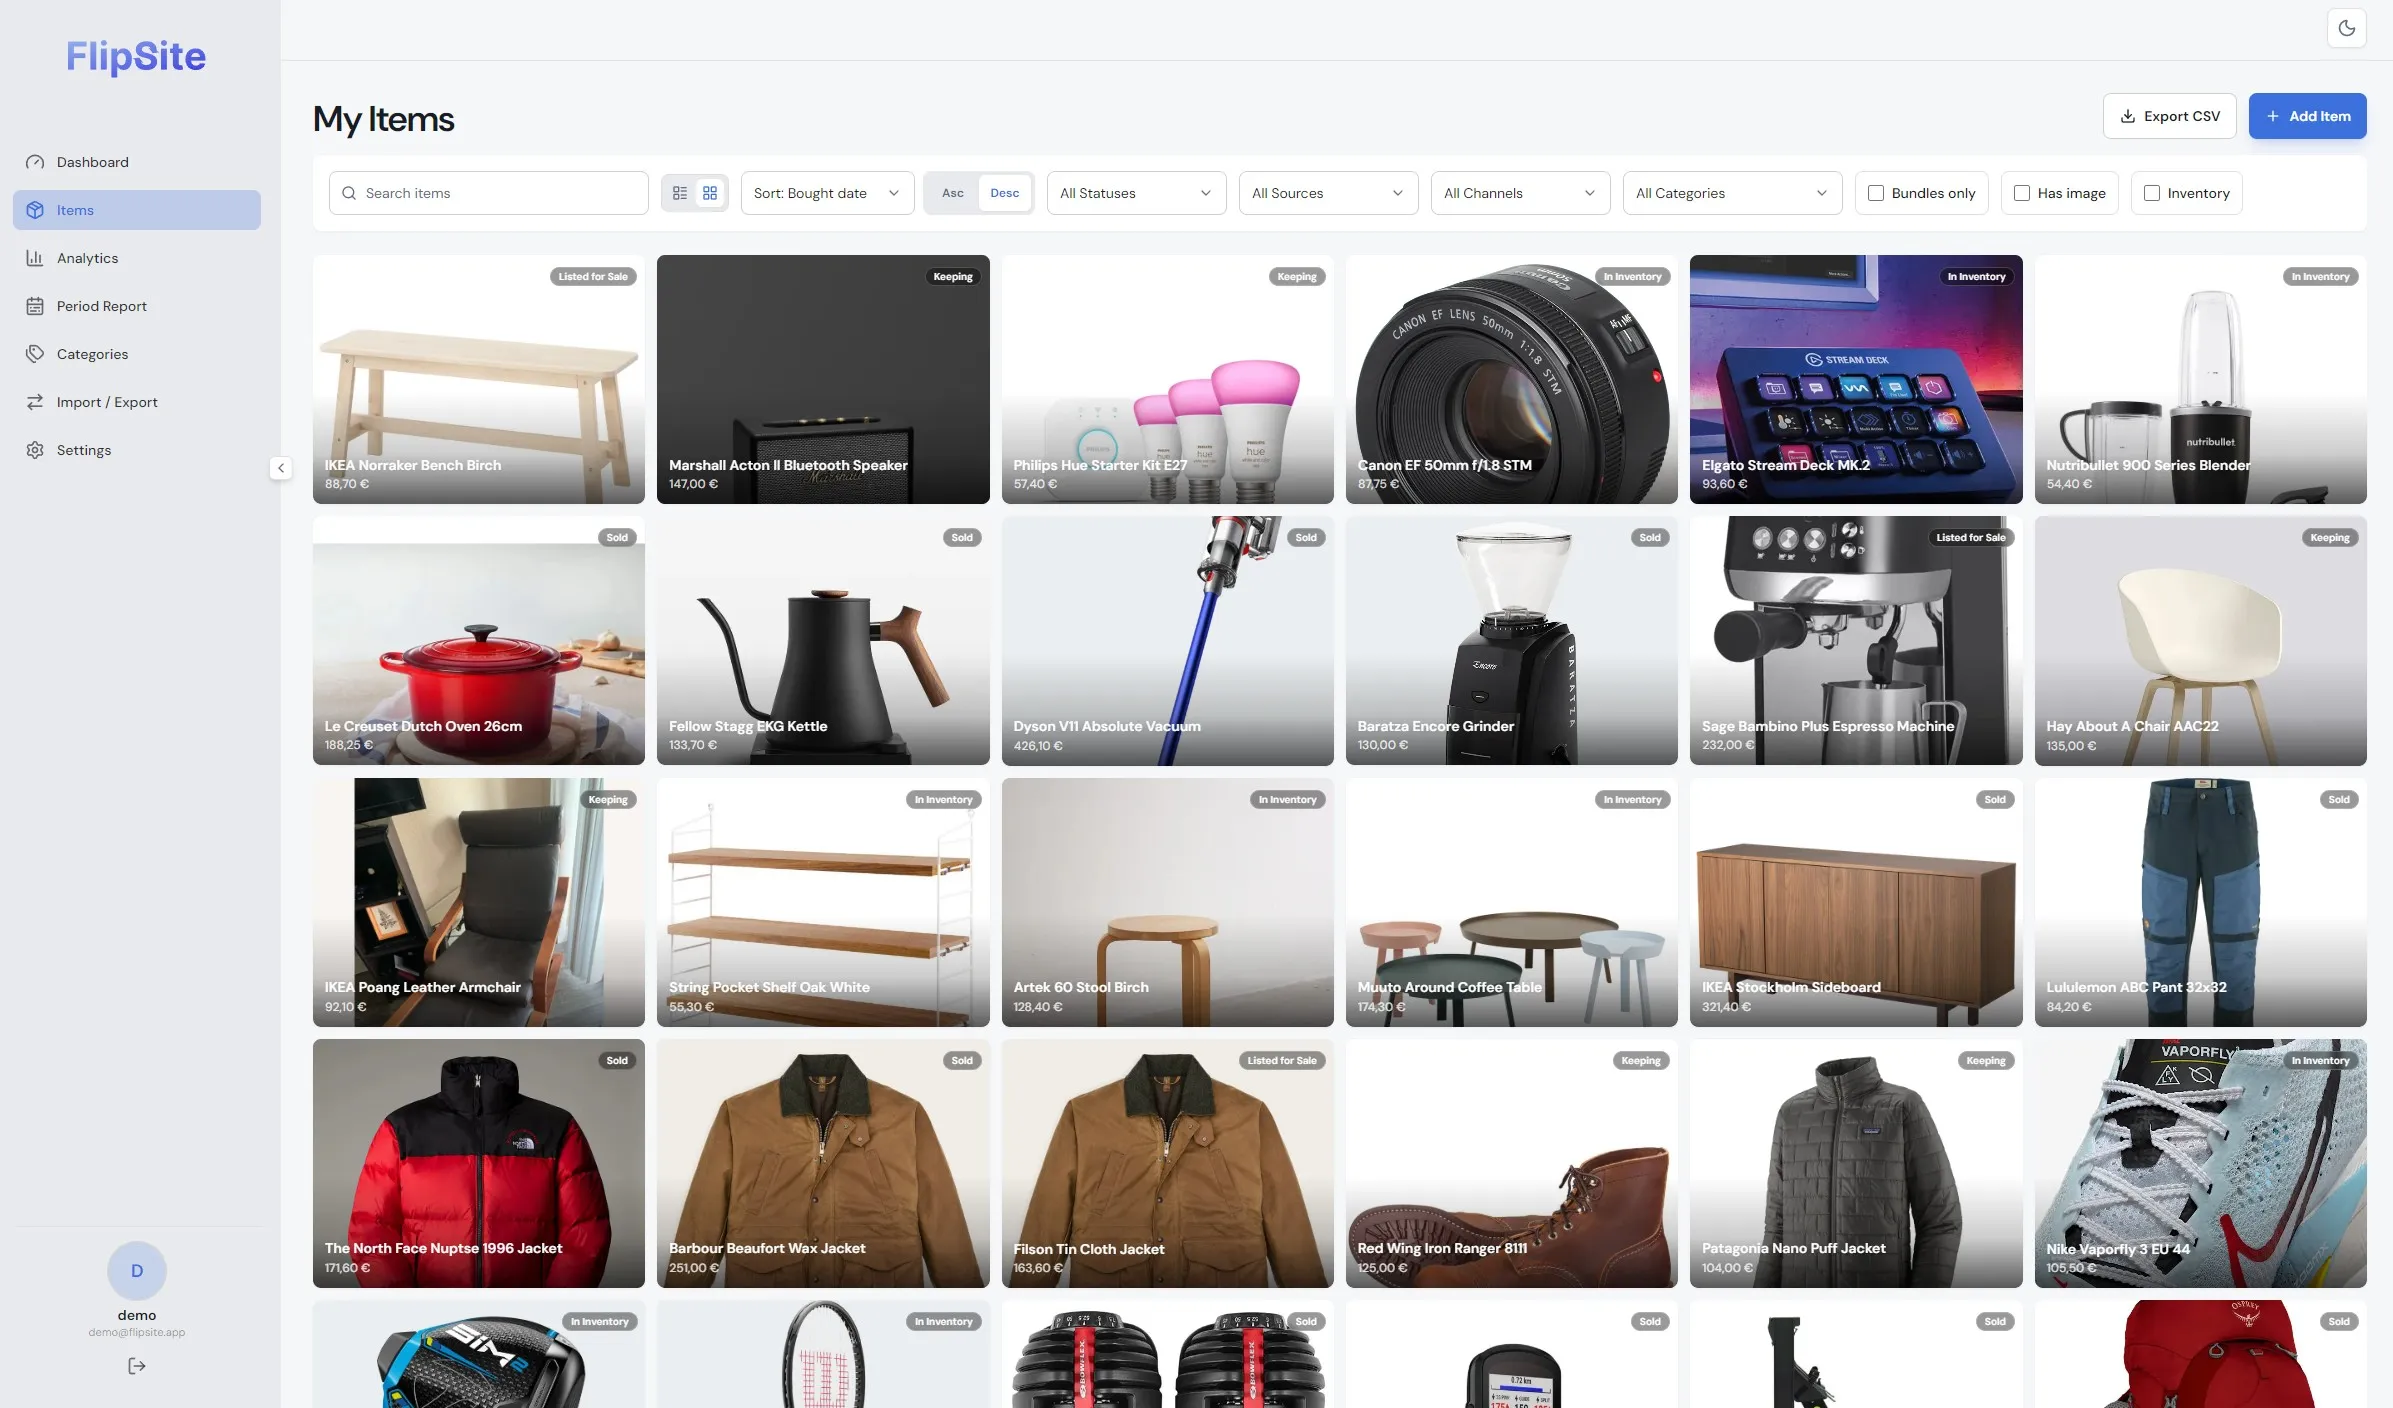Enable the Inventory checkbox
This screenshot has height=1408, width=2393.
pyautogui.click(x=2152, y=193)
